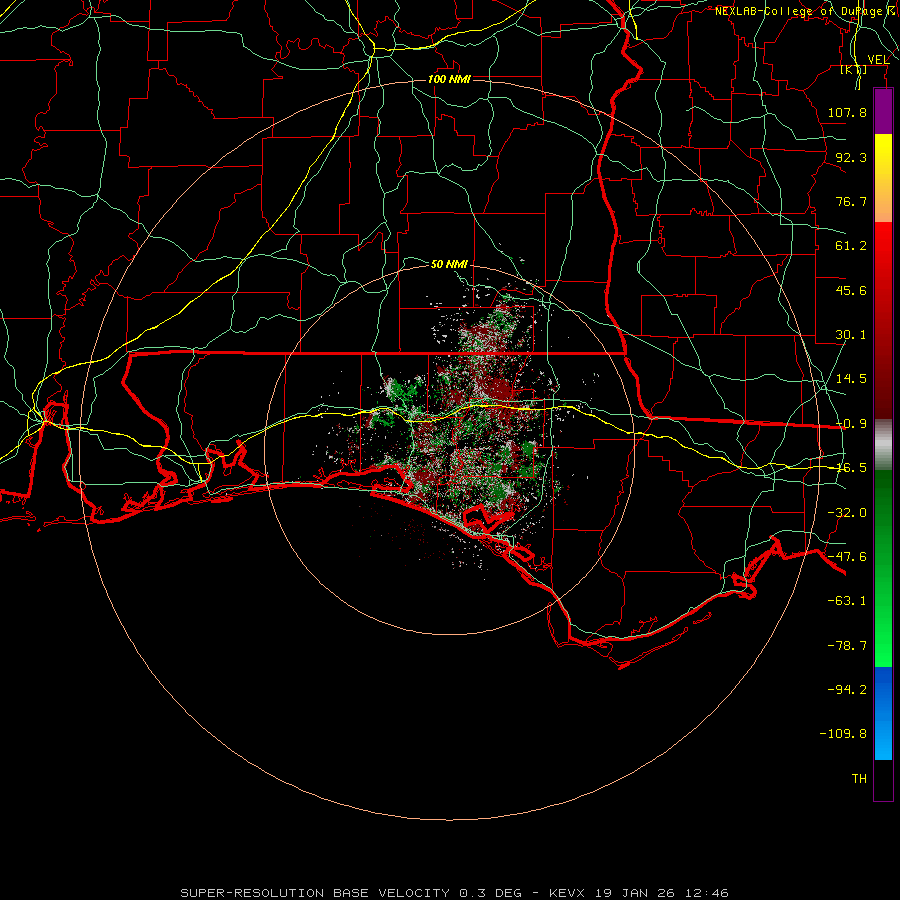The height and width of the screenshot is (900, 900).
Task: Click the SUPER-RESOLUTION BASE VELOCITY product title
Action: [315, 893]
